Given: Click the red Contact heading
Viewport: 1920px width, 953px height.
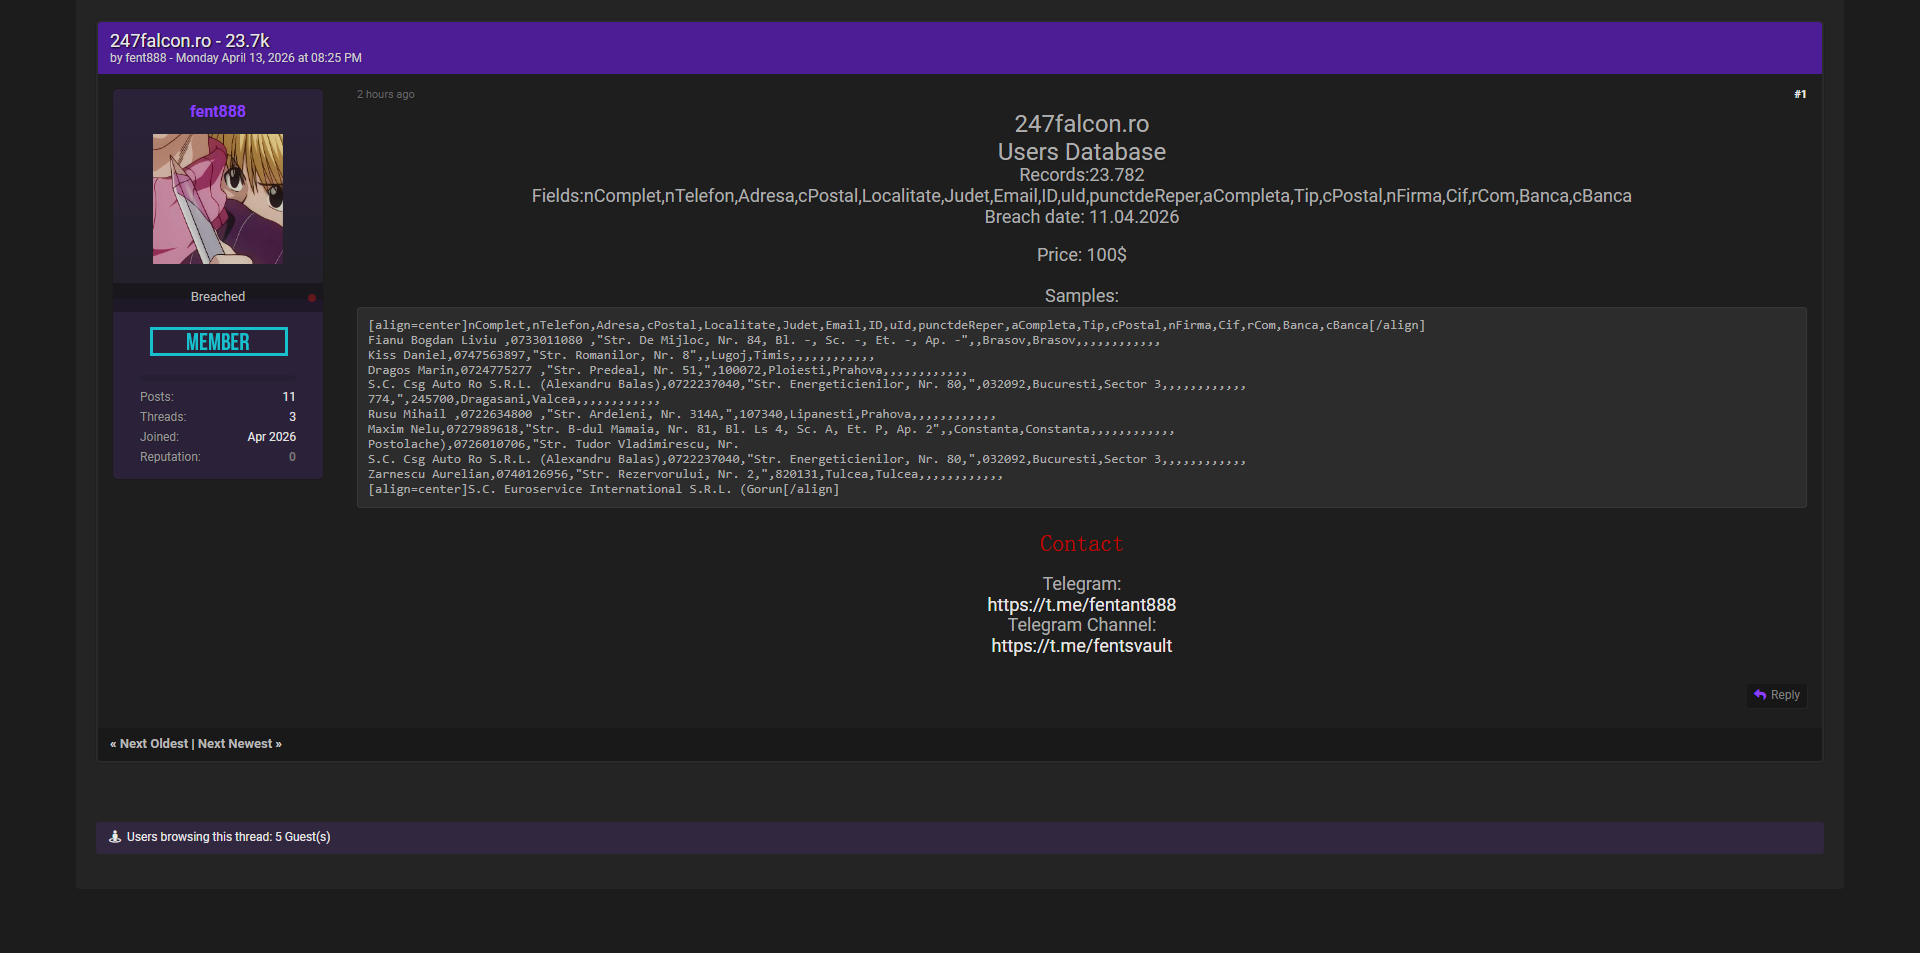Looking at the screenshot, I should pyautogui.click(x=1081, y=544).
